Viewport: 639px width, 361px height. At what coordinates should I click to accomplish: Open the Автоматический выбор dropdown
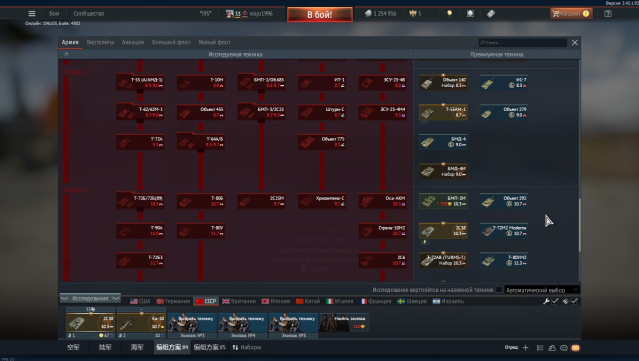(542, 290)
